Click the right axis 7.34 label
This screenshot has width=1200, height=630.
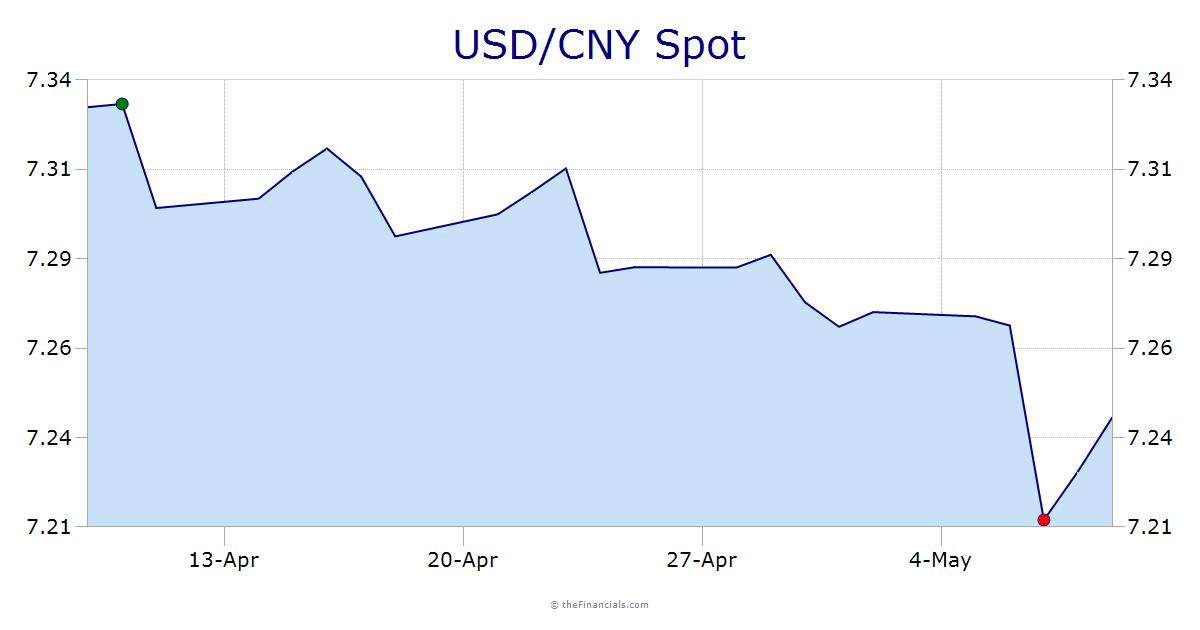point(1150,80)
